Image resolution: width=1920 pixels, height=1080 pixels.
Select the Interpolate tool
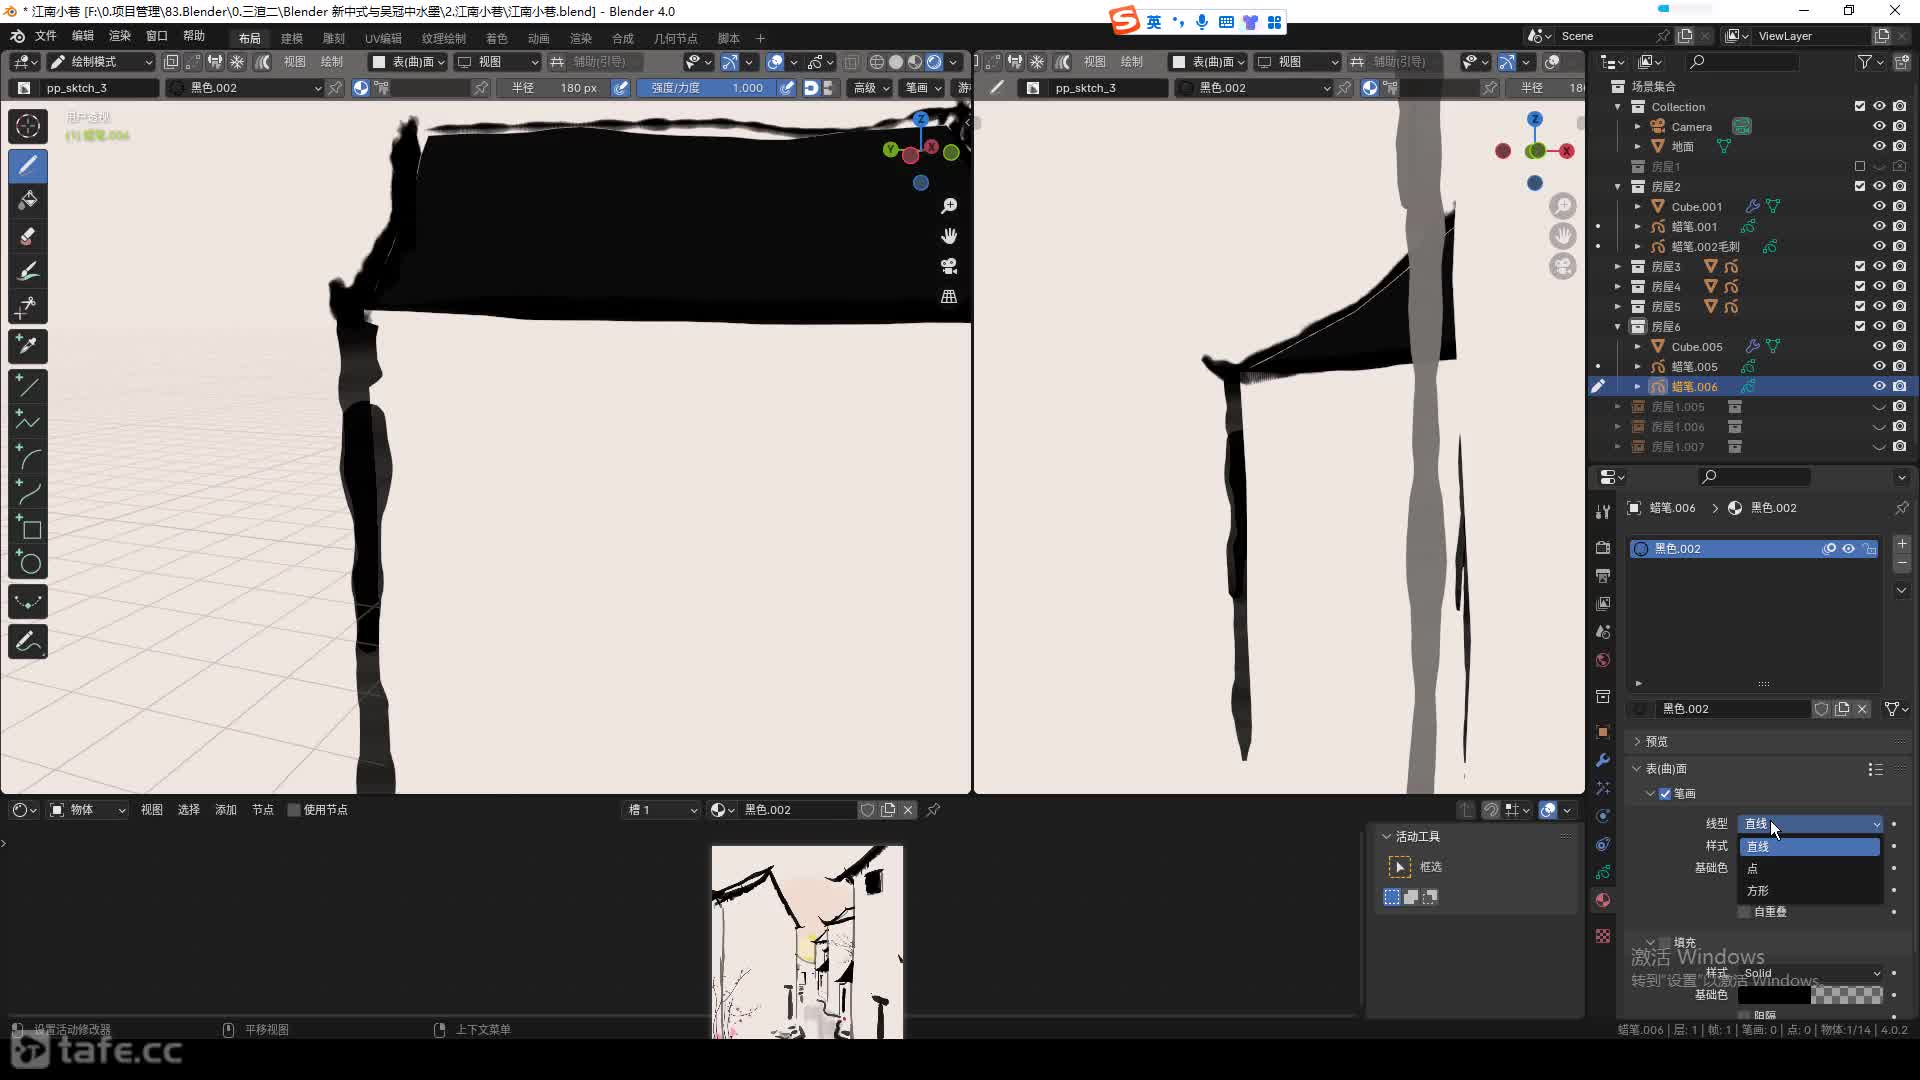click(x=28, y=602)
